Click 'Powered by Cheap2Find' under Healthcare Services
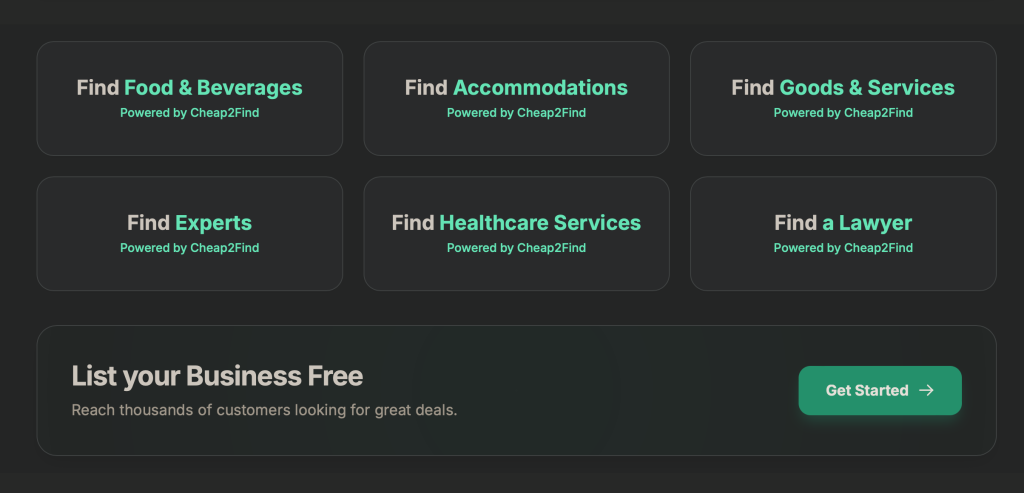Image resolution: width=1024 pixels, height=493 pixels. pyautogui.click(x=516, y=248)
